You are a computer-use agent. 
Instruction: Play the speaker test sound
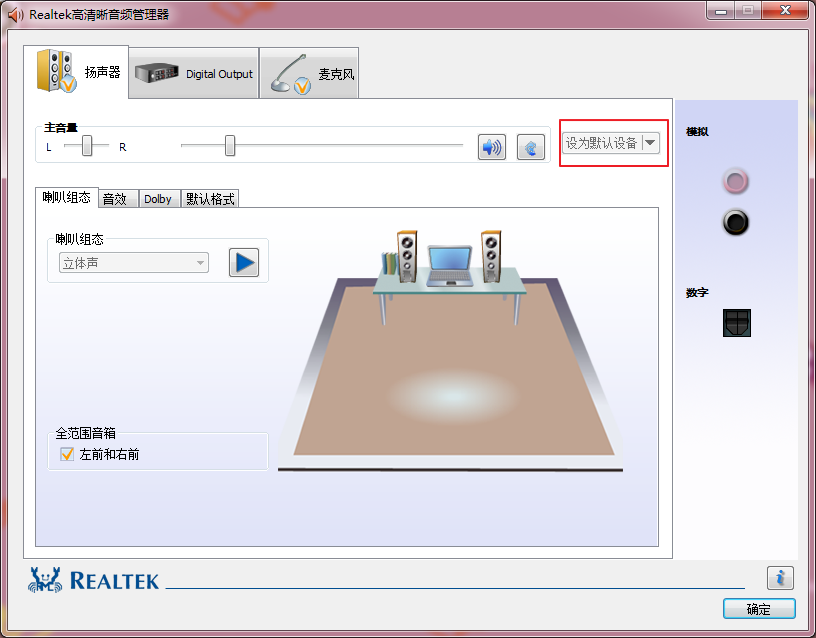click(x=244, y=262)
